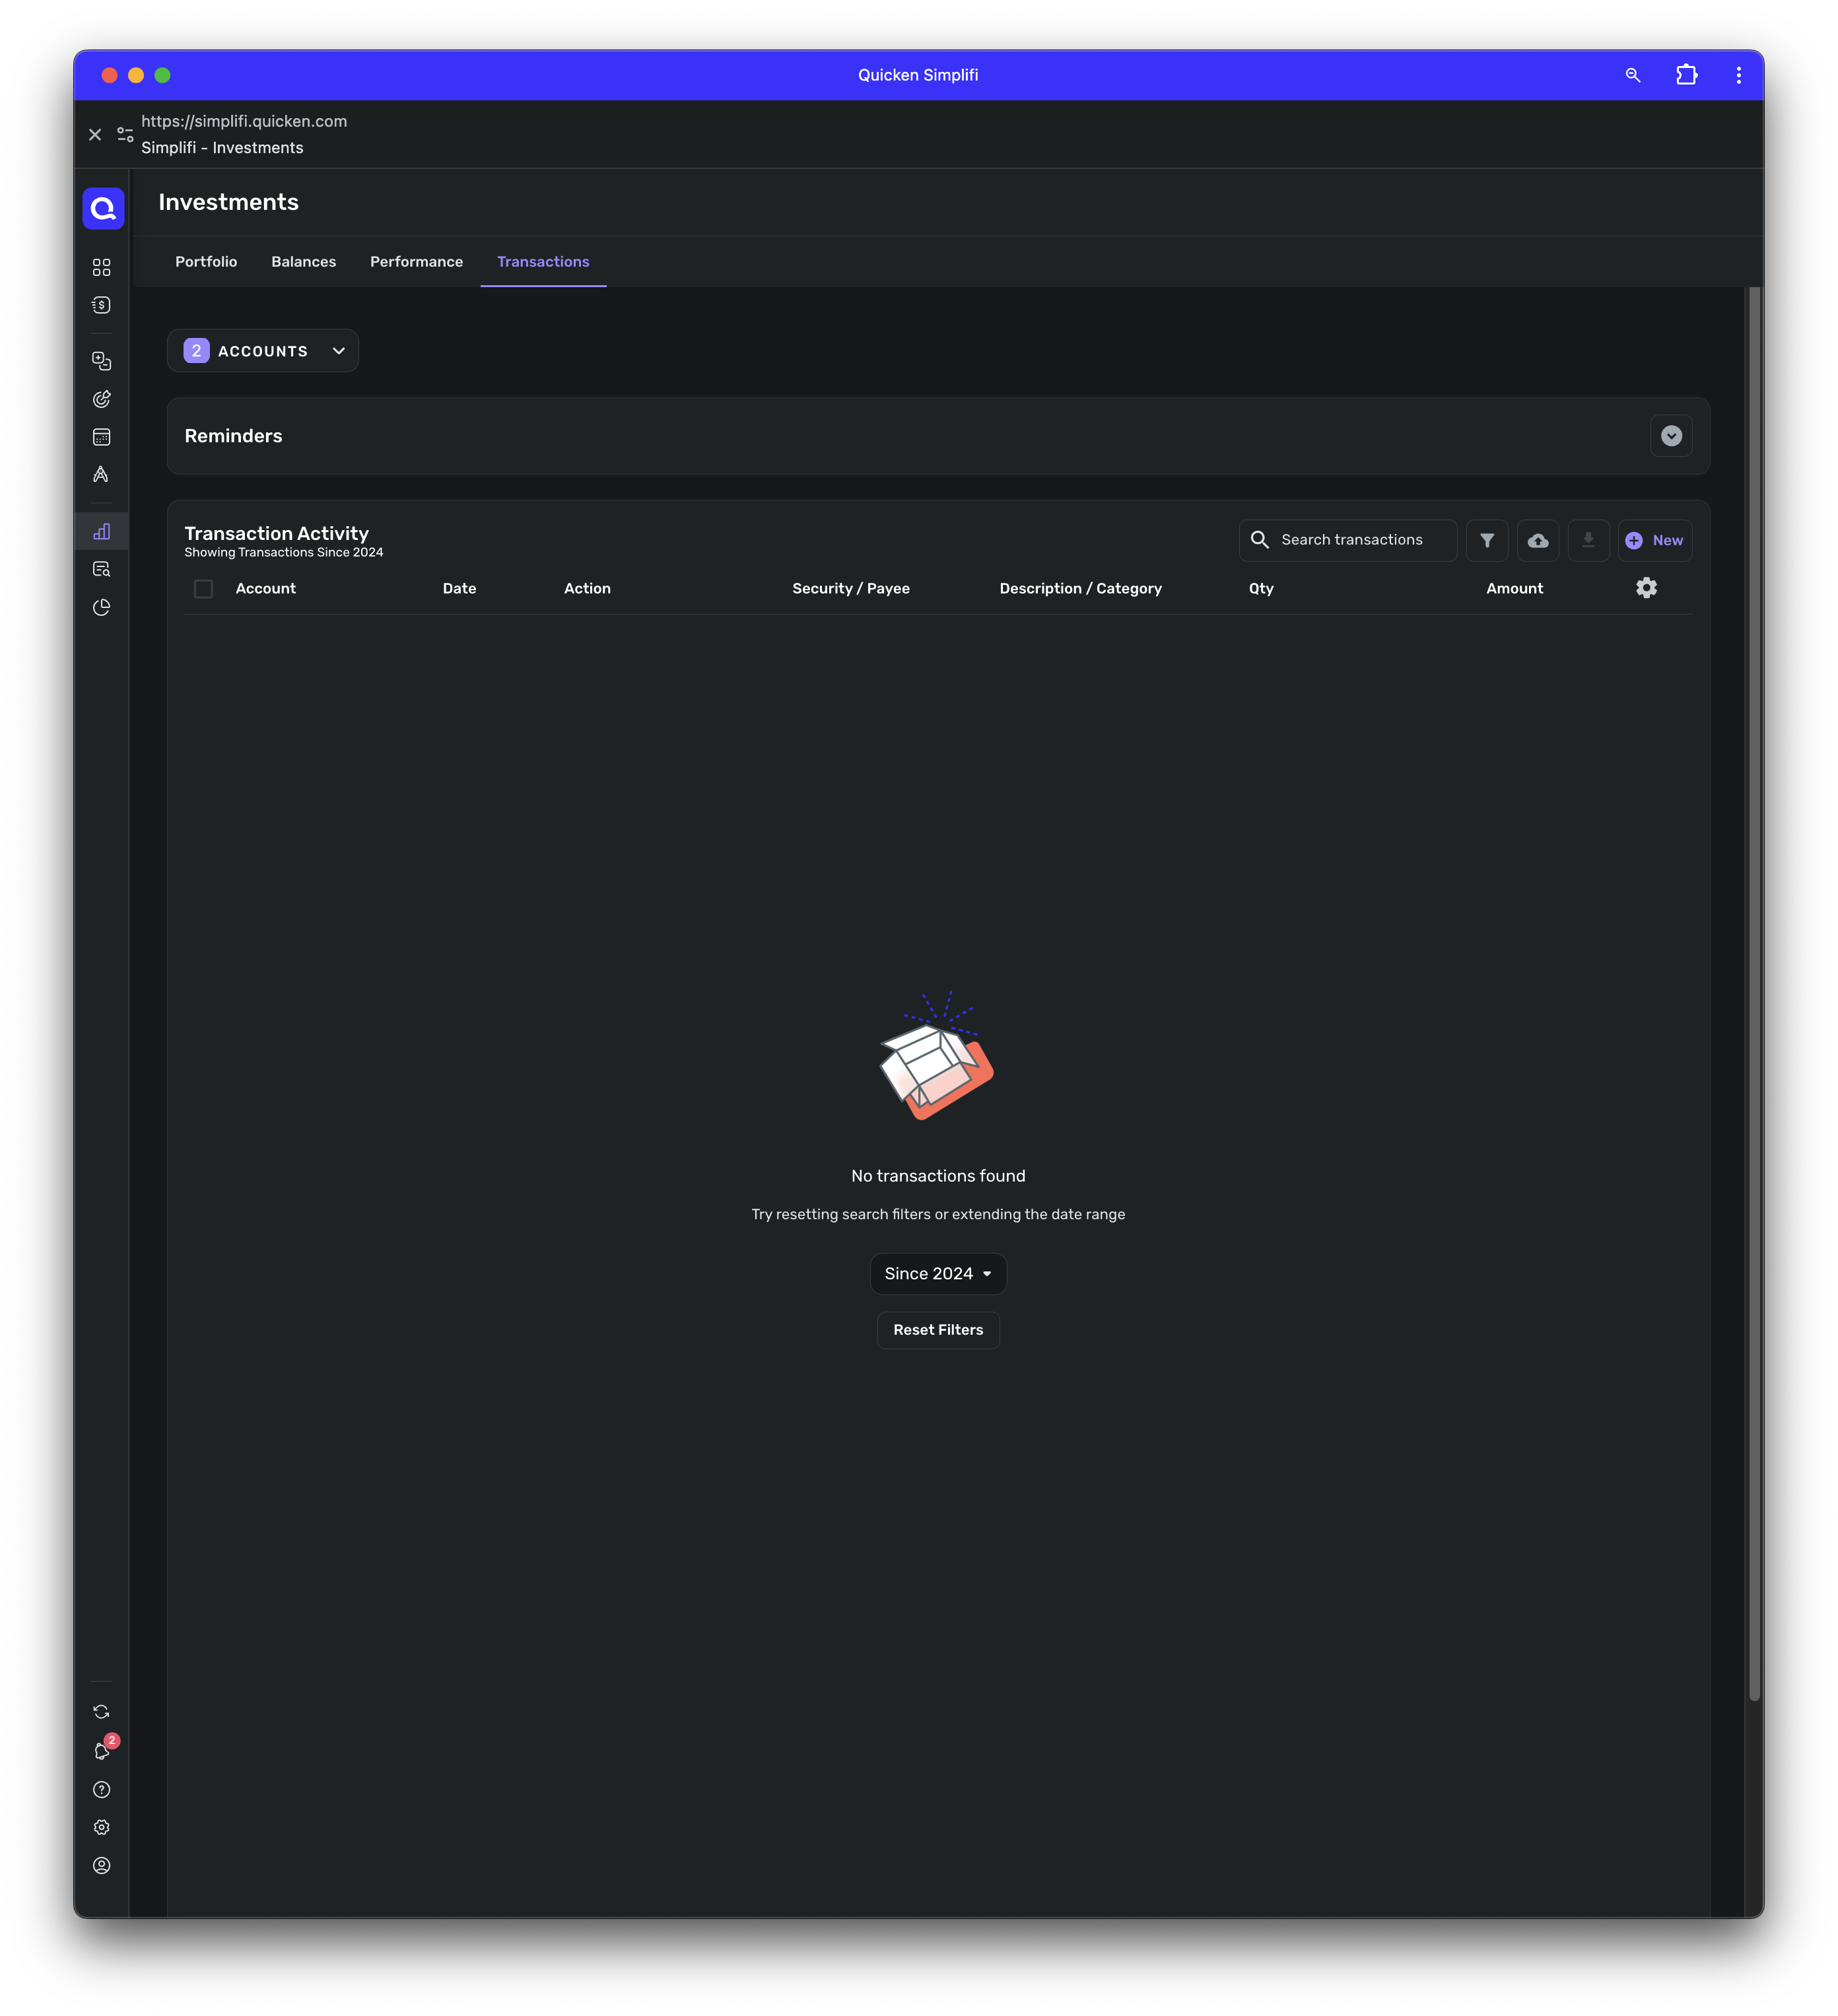Image resolution: width=1838 pixels, height=2016 pixels.
Task: Click the vertical page scrollbar
Action: pos(1754,990)
